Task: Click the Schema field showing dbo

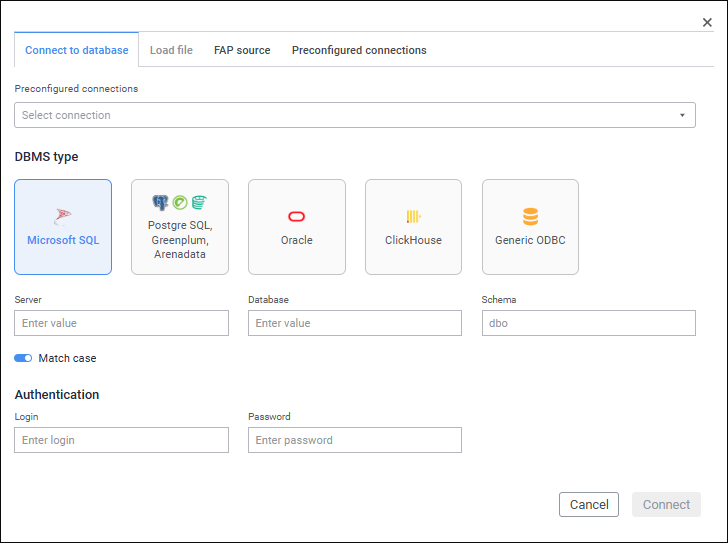Action: point(588,323)
